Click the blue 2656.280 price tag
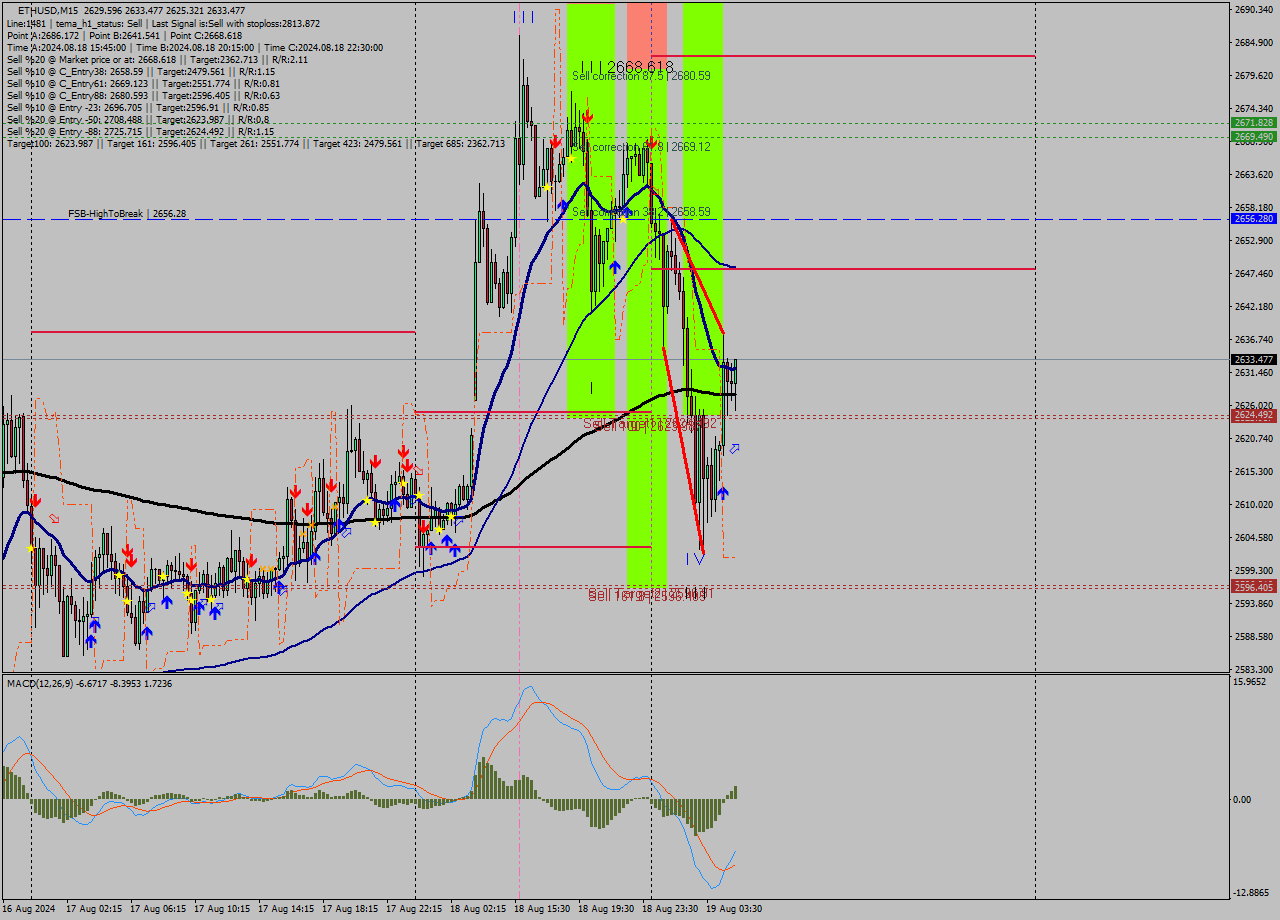The height and width of the screenshot is (920, 1280). point(1253,218)
